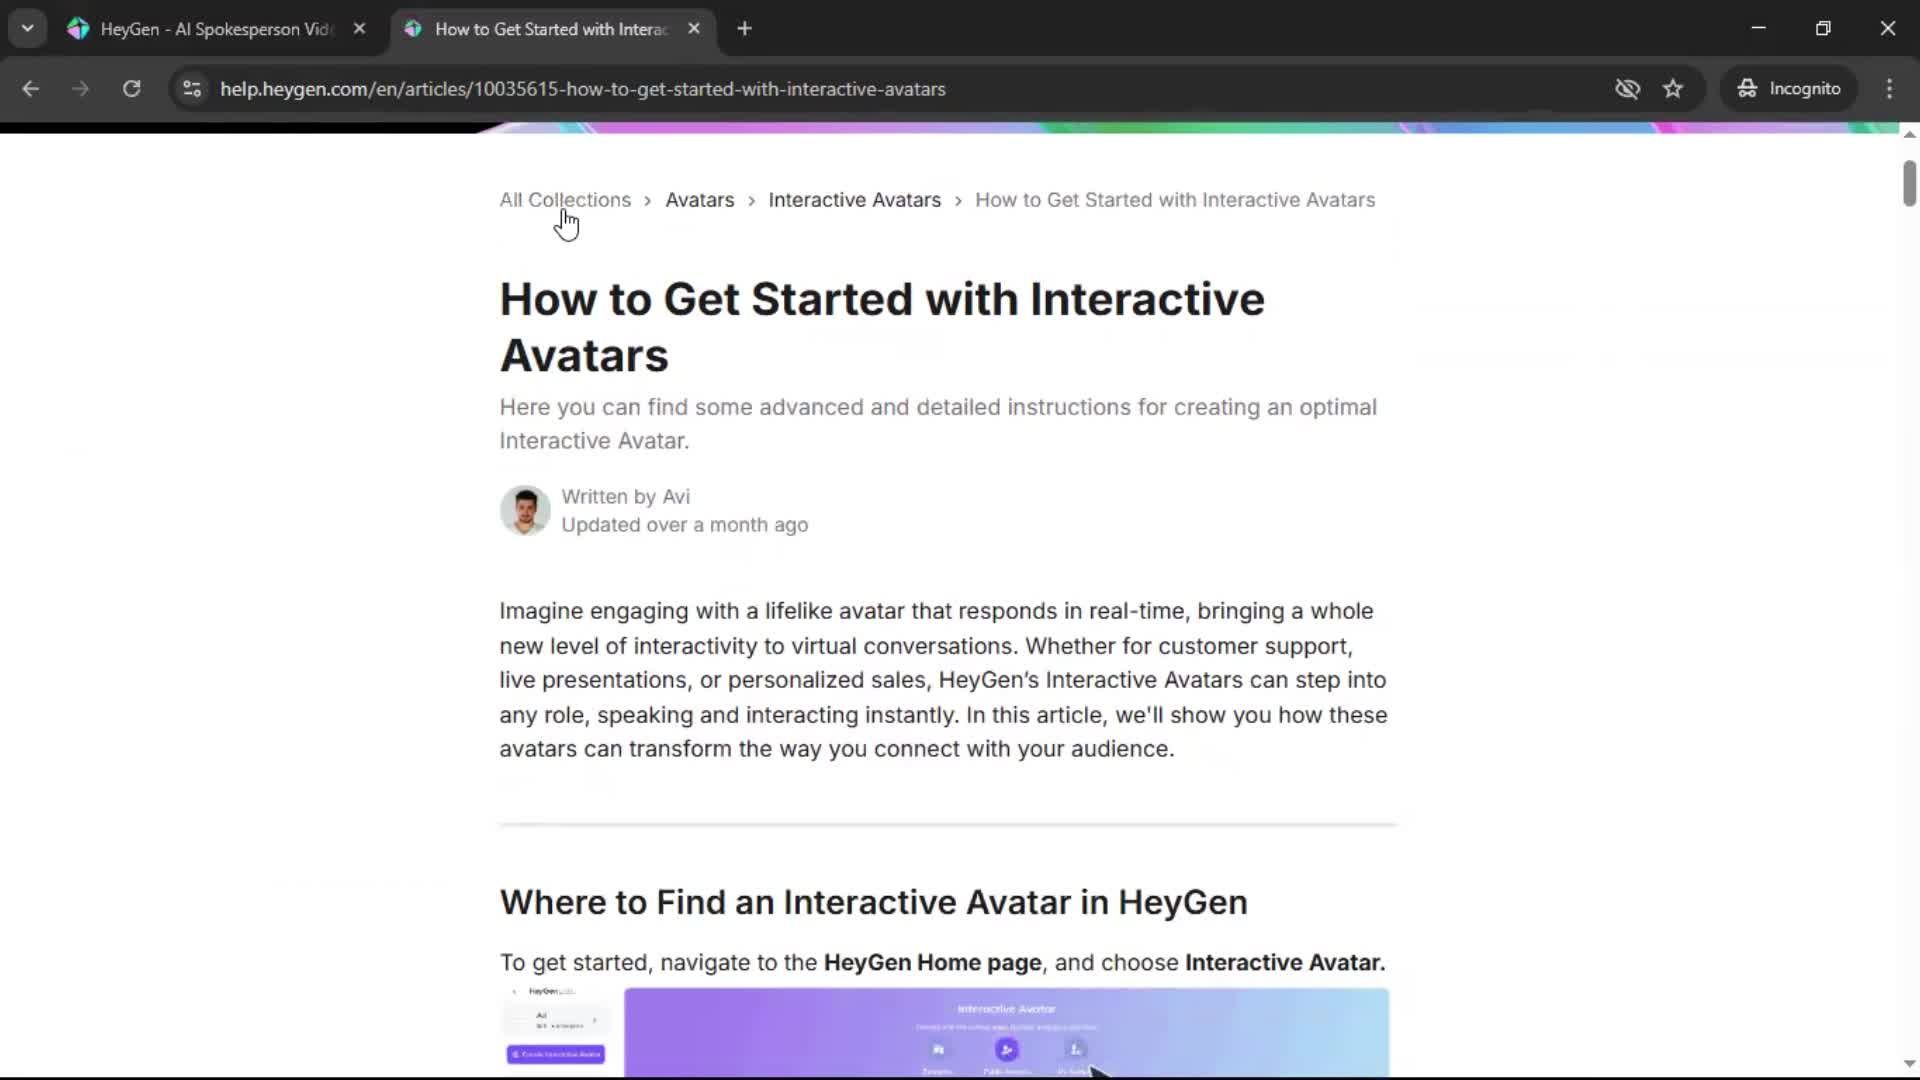Viewport: 1920px width, 1080px height.
Task: Open a new tab with plus
Action: pos(744,29)
